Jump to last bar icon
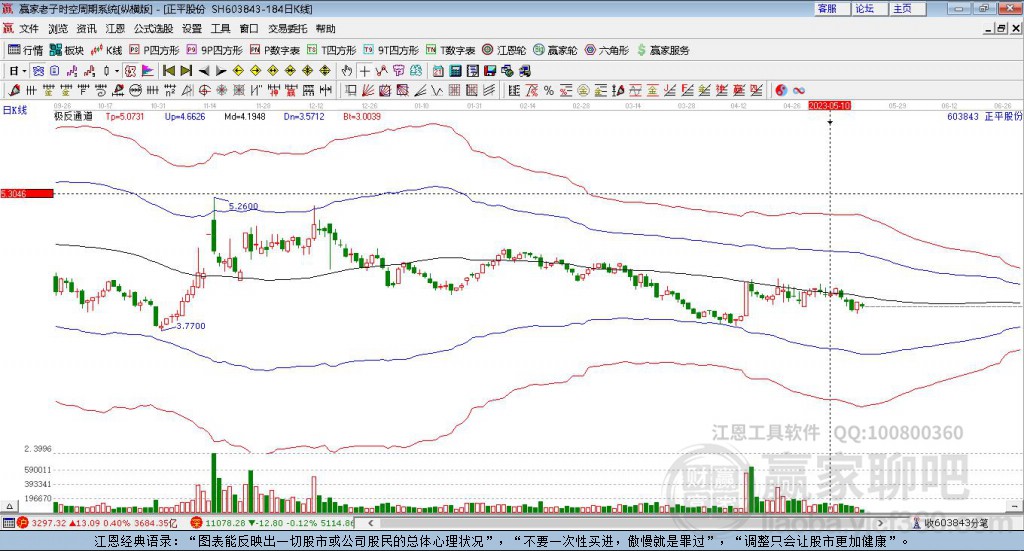Screen dimensions: 1024x551 [186, 71]
